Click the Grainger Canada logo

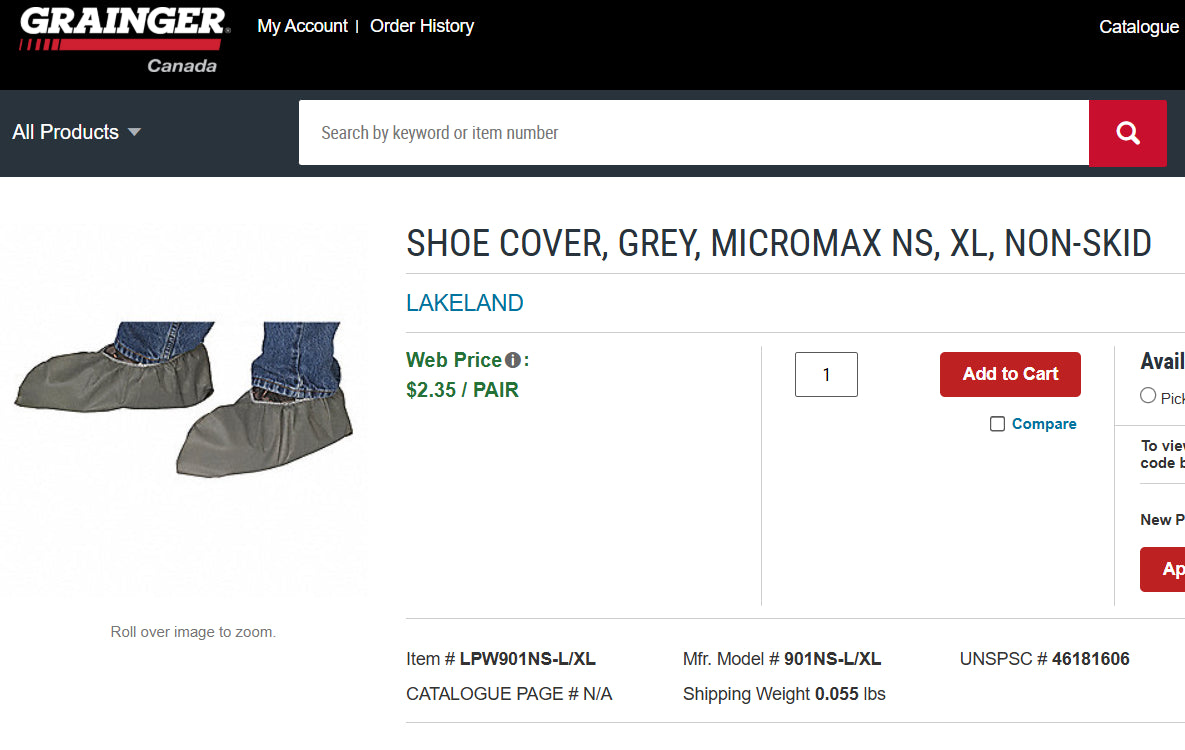pos(124,40)
